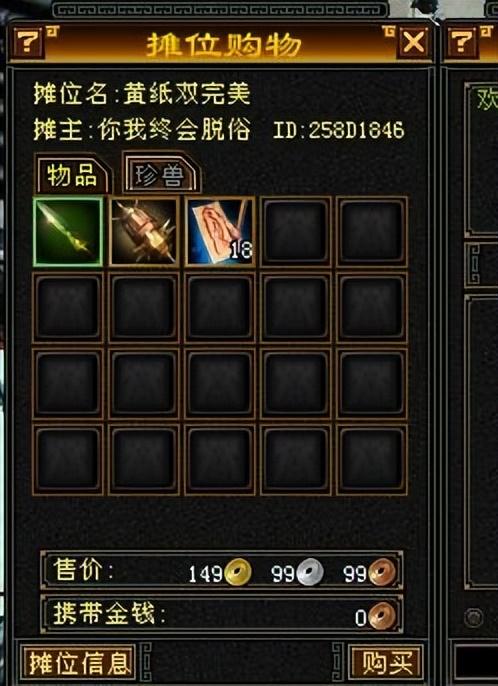Select first empty slot in second row
Screen dimensions: 498x686
(x=68, y=307)
